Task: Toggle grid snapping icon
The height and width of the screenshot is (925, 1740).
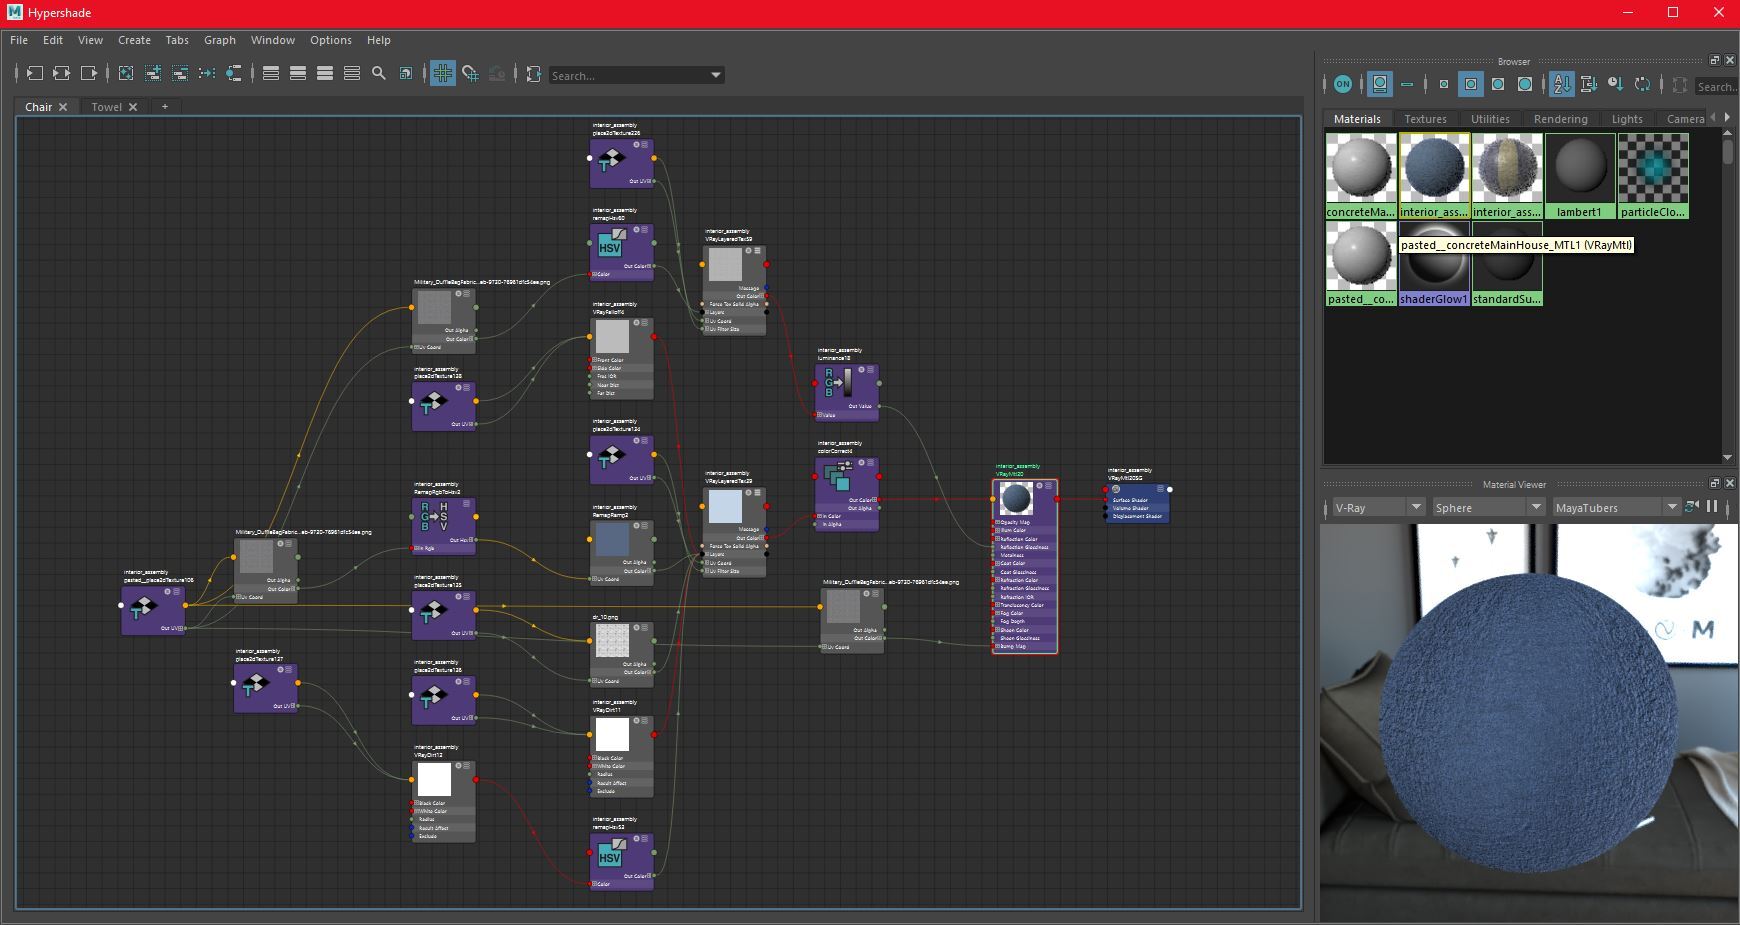Action: tap(470, 73)
